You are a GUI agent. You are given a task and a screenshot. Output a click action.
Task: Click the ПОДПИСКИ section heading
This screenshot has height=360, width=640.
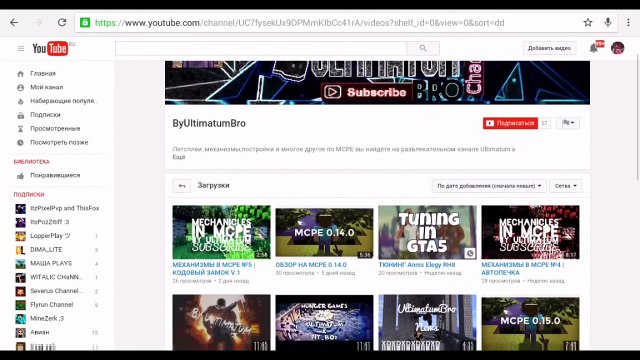click(x=29, y=194)
